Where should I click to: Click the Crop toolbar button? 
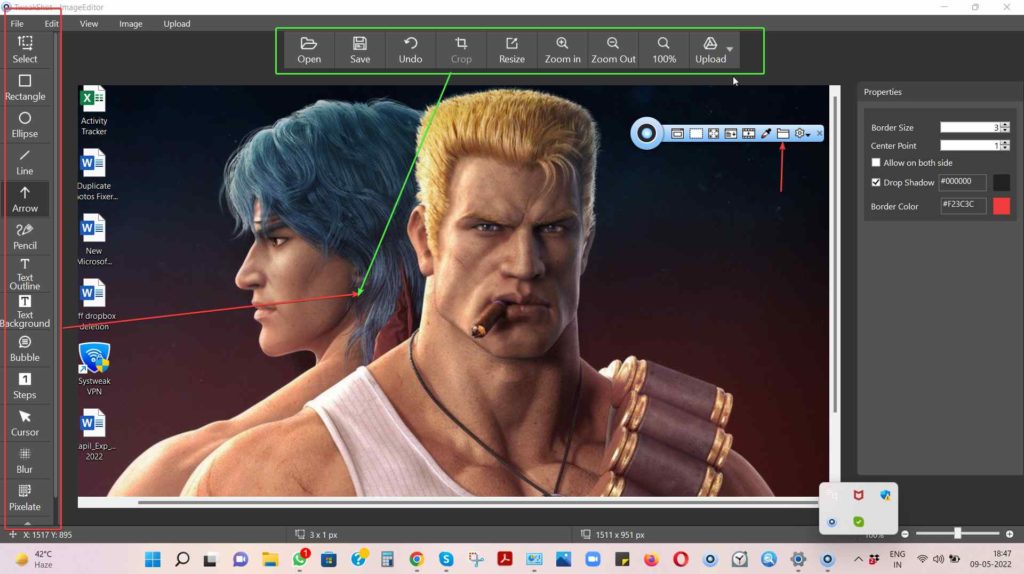(461, 50)
